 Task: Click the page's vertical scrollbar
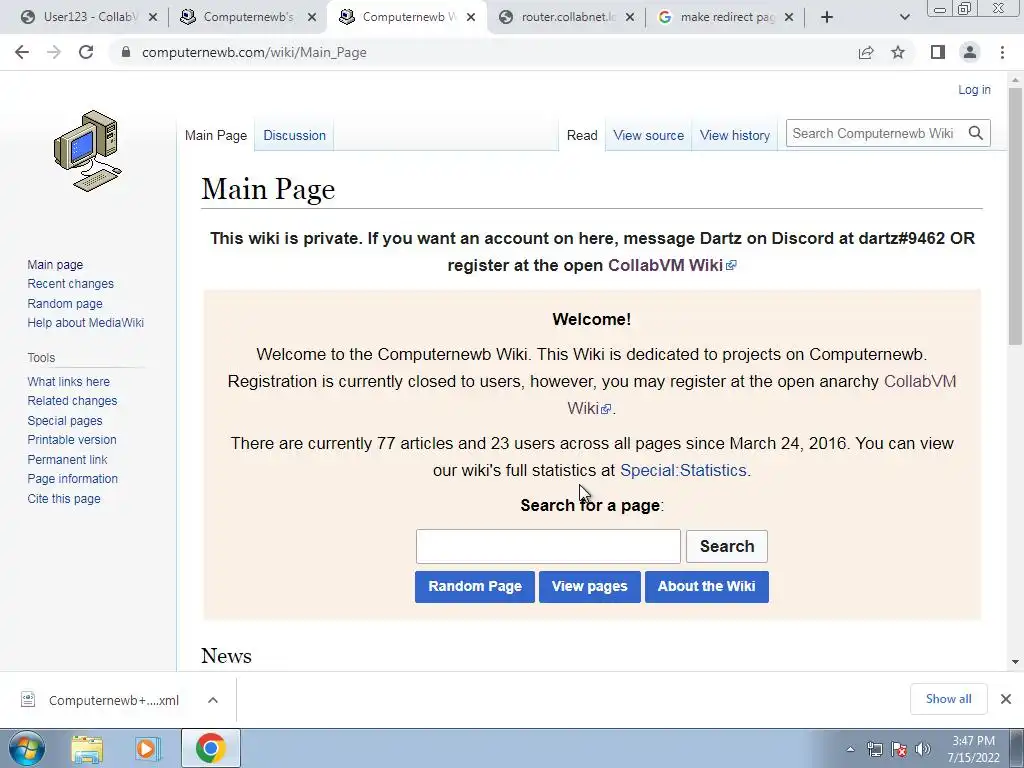coord(1015,216)
